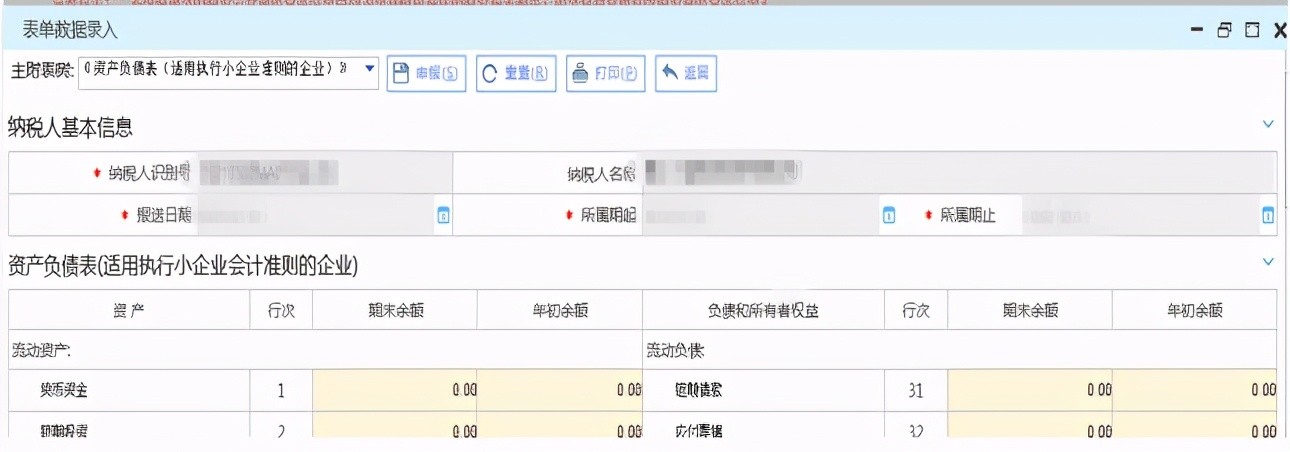
Task: Select 短期借款 年初余额 input cell
Action: tap(1193, 390)
